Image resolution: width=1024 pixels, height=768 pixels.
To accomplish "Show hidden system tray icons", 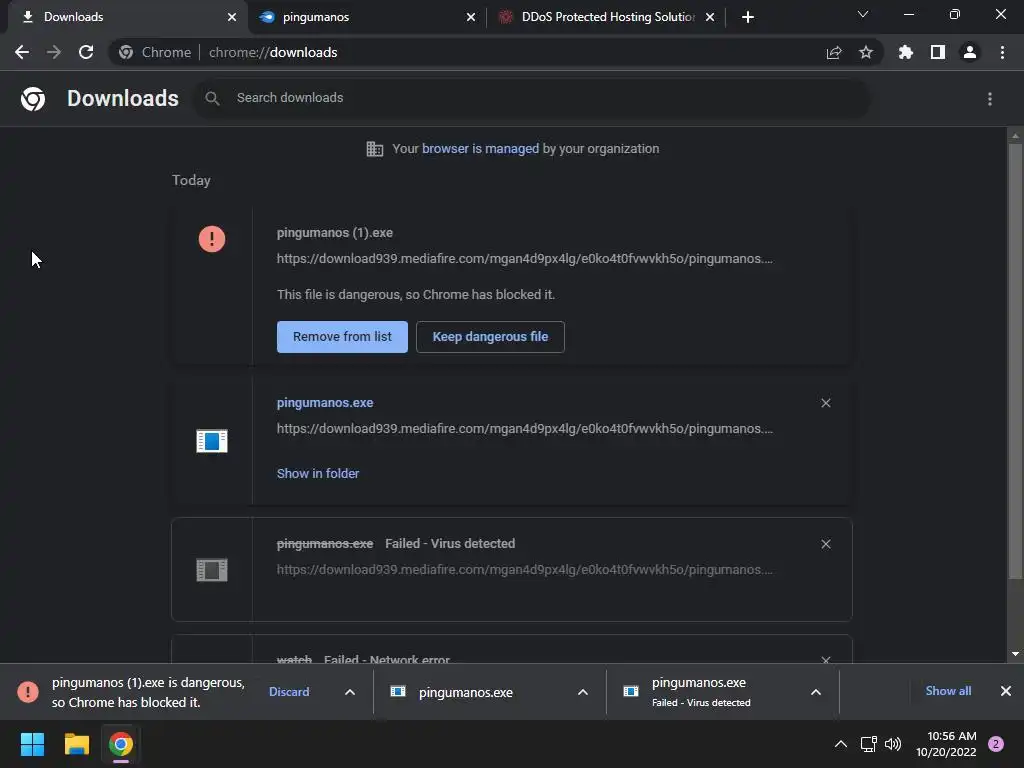I will pyautogui.click(x=841, y=744).
